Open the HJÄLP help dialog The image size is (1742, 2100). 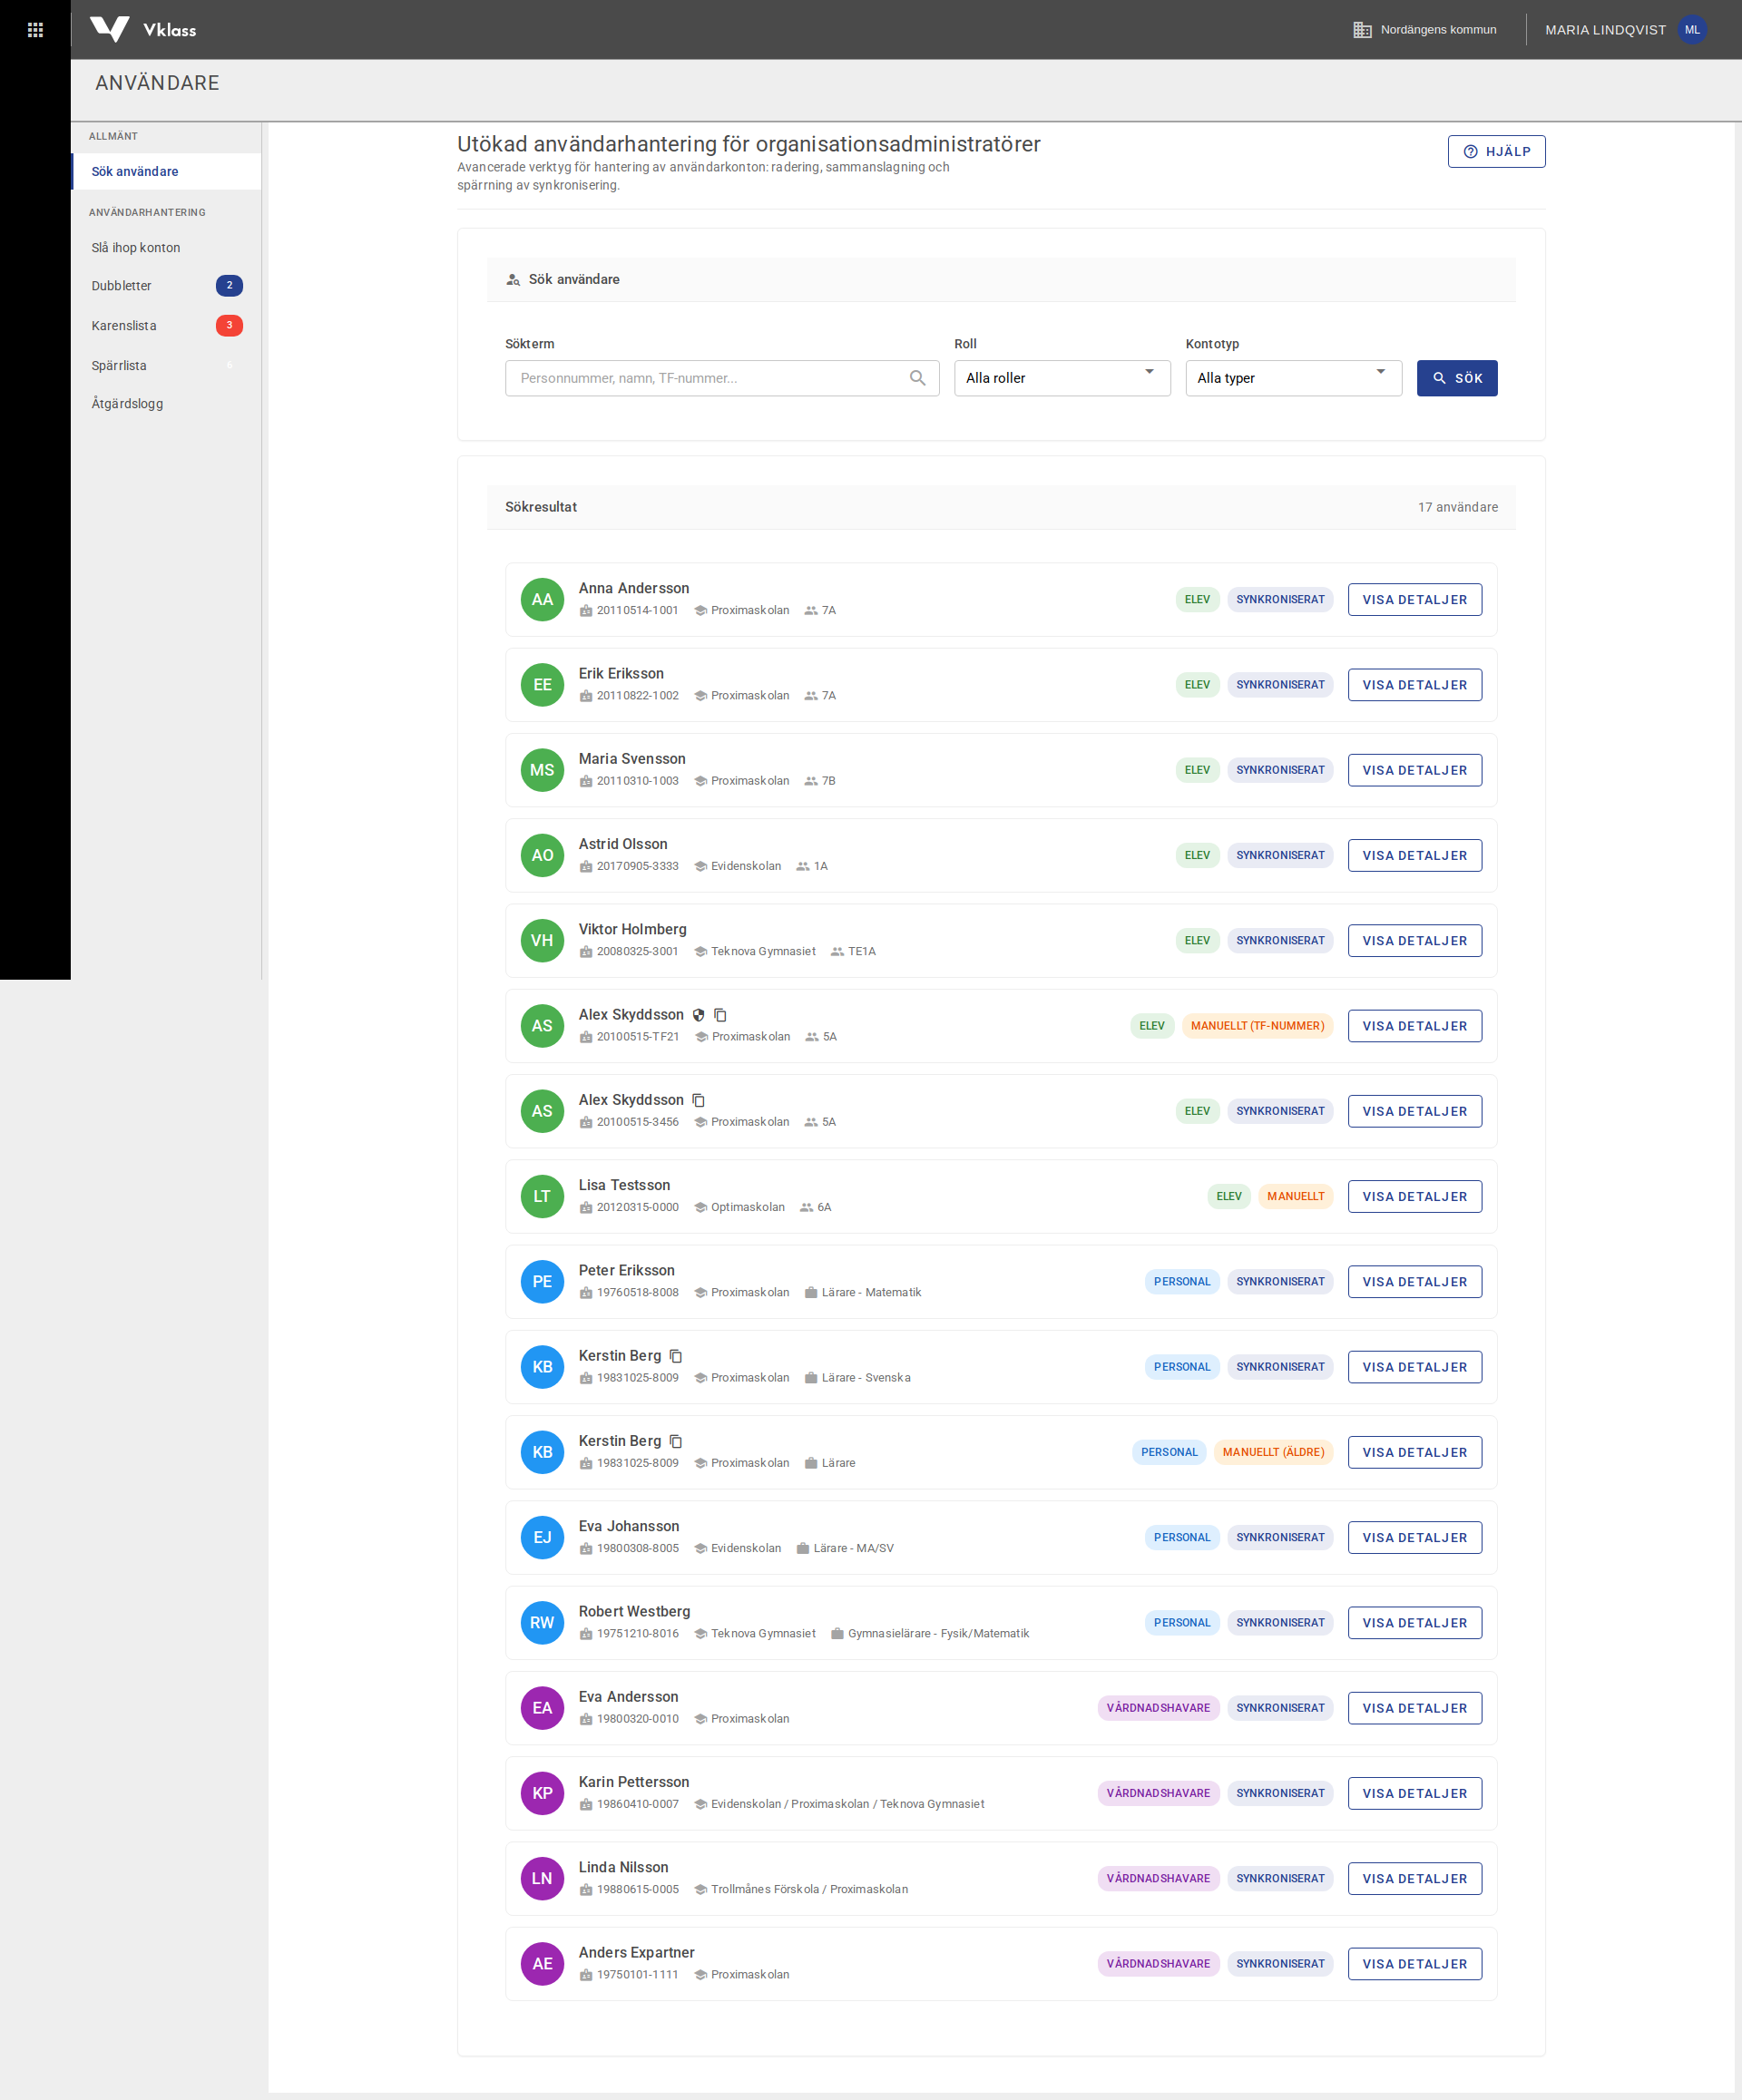click(x=1496, y=151)
